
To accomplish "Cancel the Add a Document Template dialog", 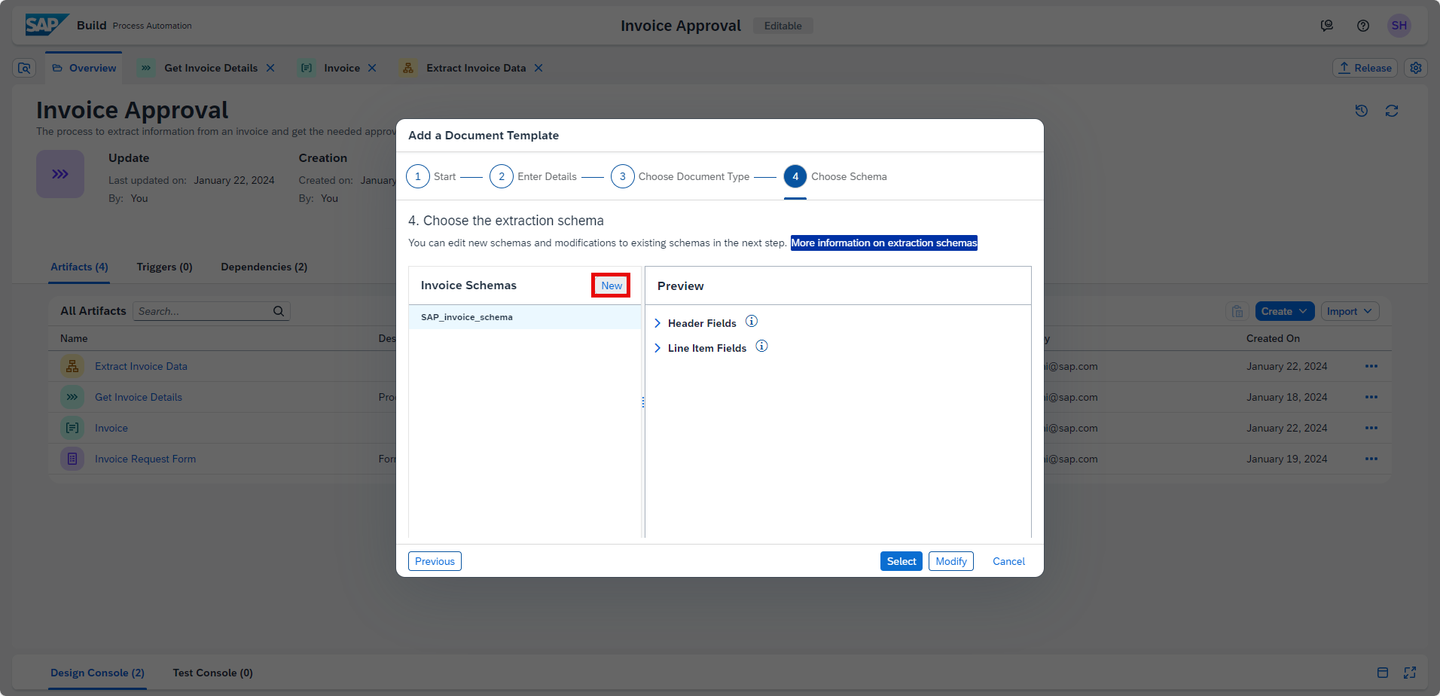I will 1008,561.
